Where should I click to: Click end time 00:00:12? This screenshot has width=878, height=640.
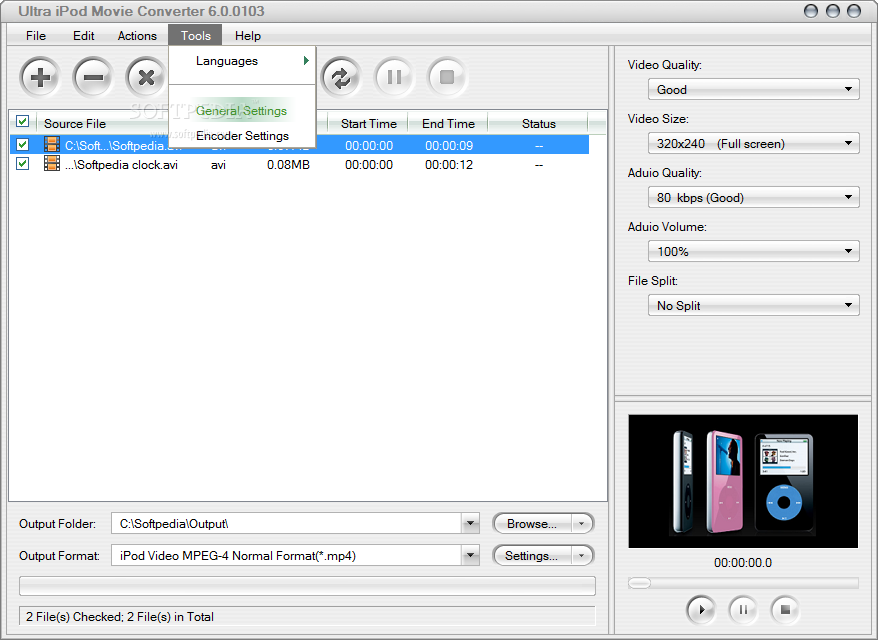click(449, 165)
